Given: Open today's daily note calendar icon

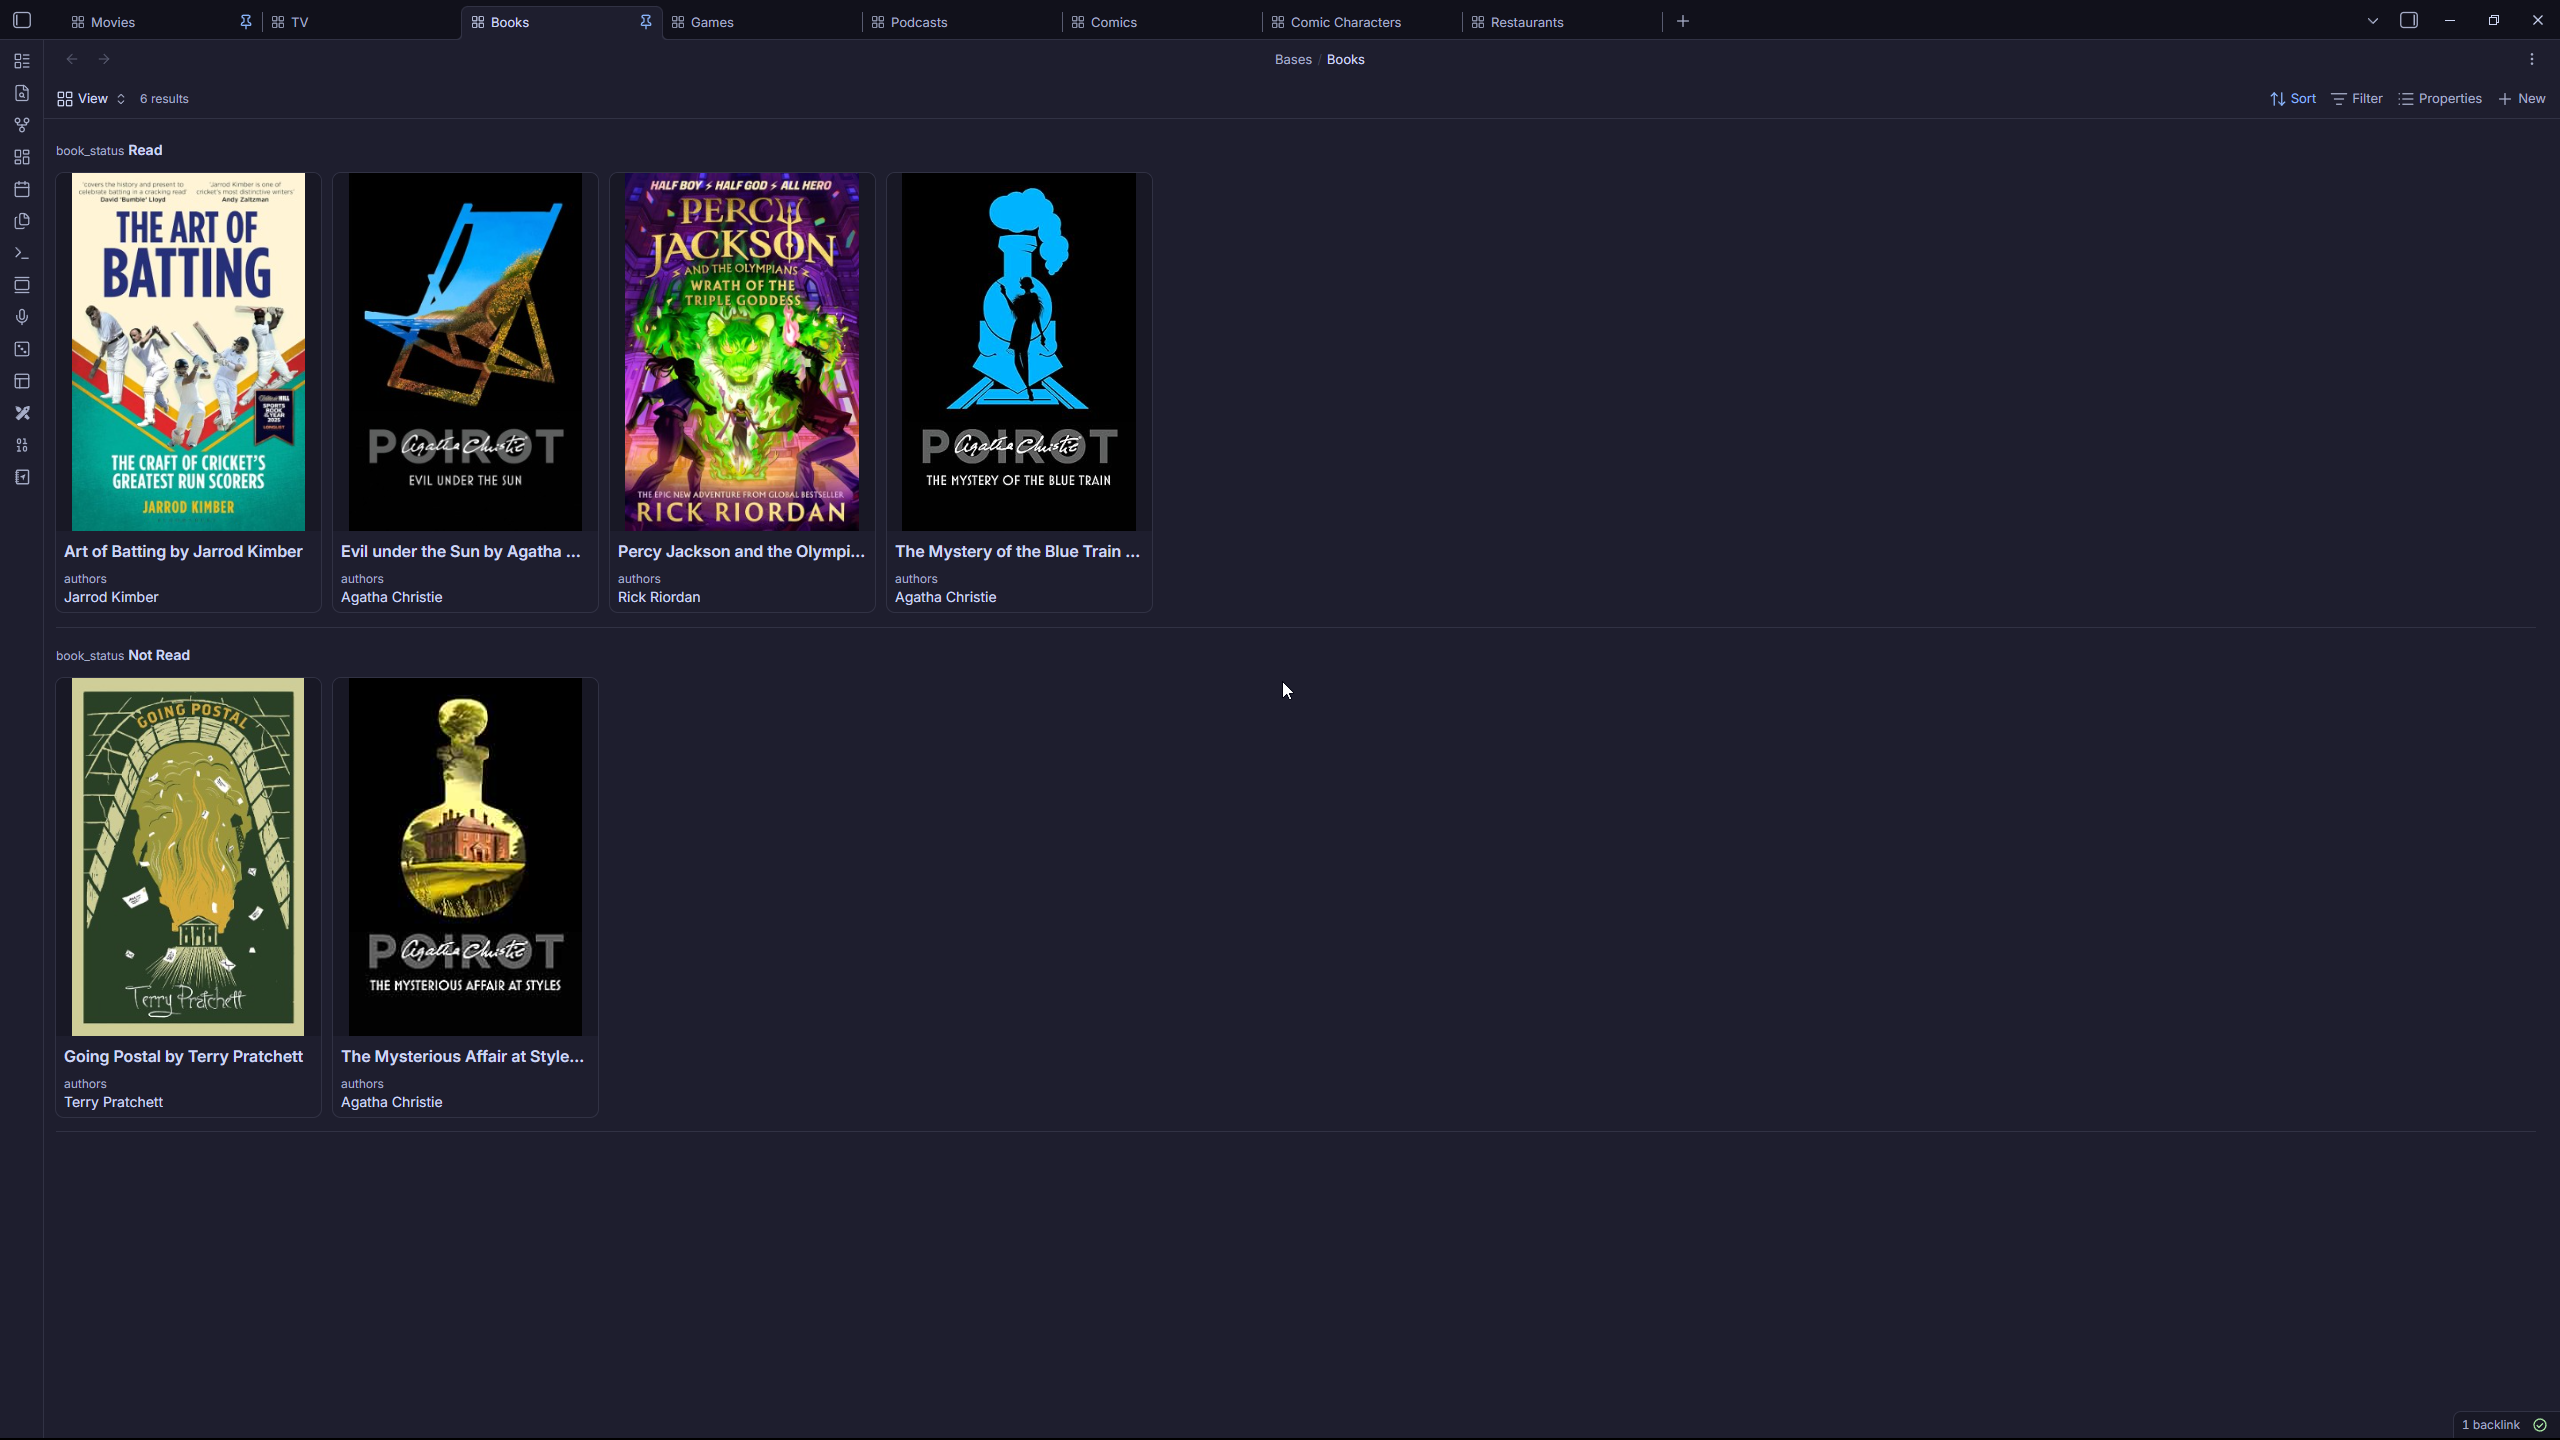Looking at the screenshot, I should pyautogui.click(x=22, y=189).
